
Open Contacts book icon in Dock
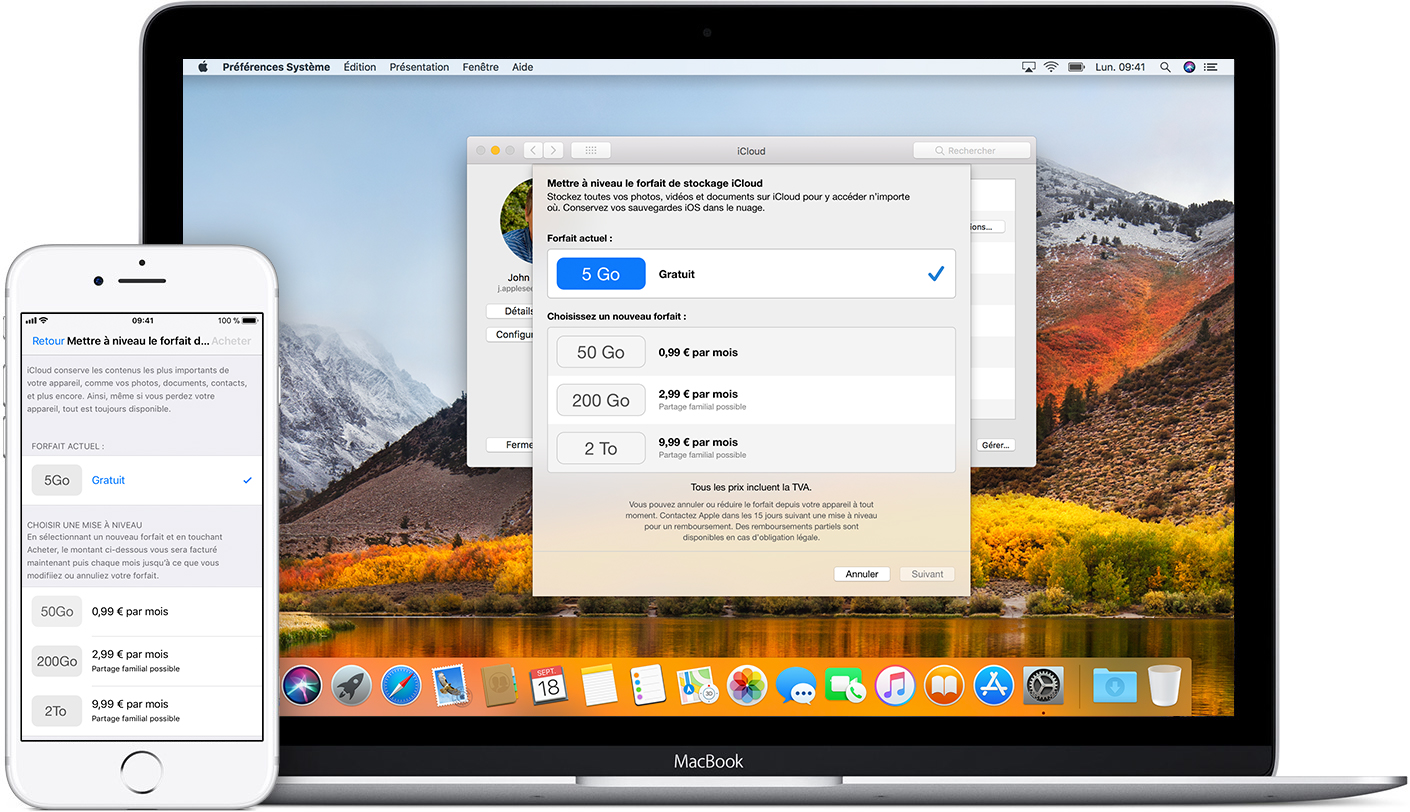[499, 686]
